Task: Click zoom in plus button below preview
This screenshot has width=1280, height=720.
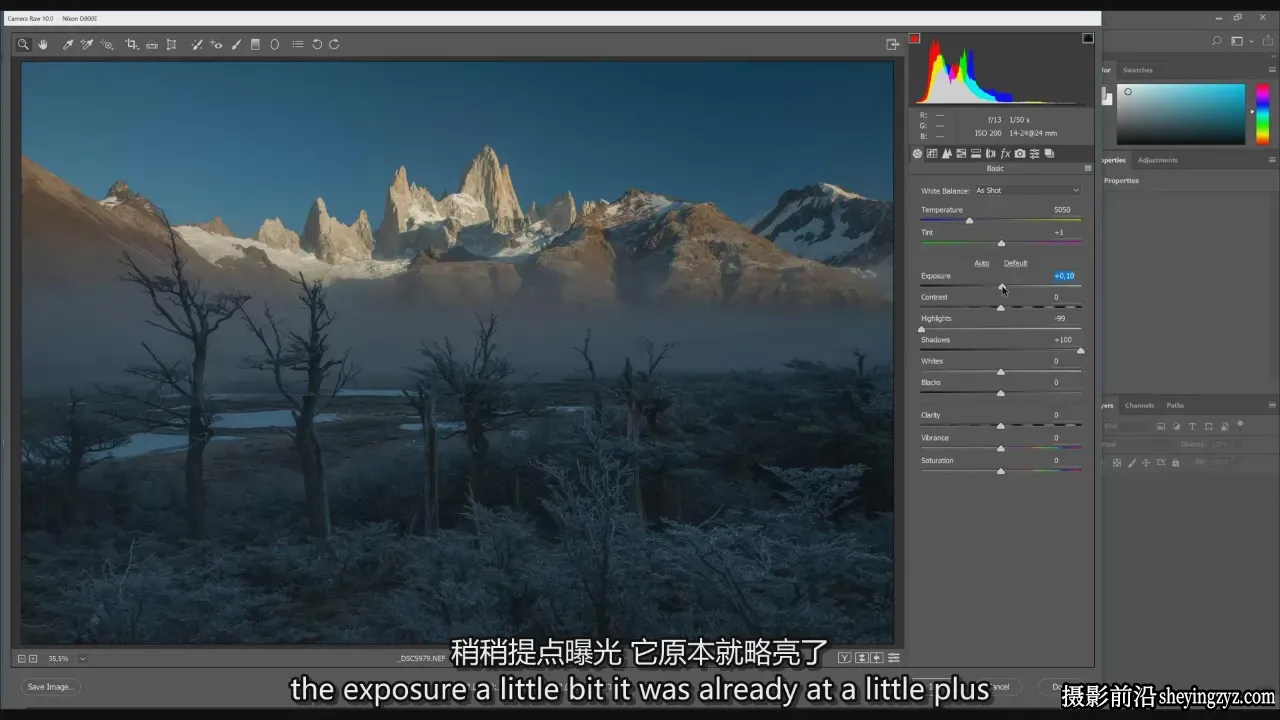Action: pos(33,658)
